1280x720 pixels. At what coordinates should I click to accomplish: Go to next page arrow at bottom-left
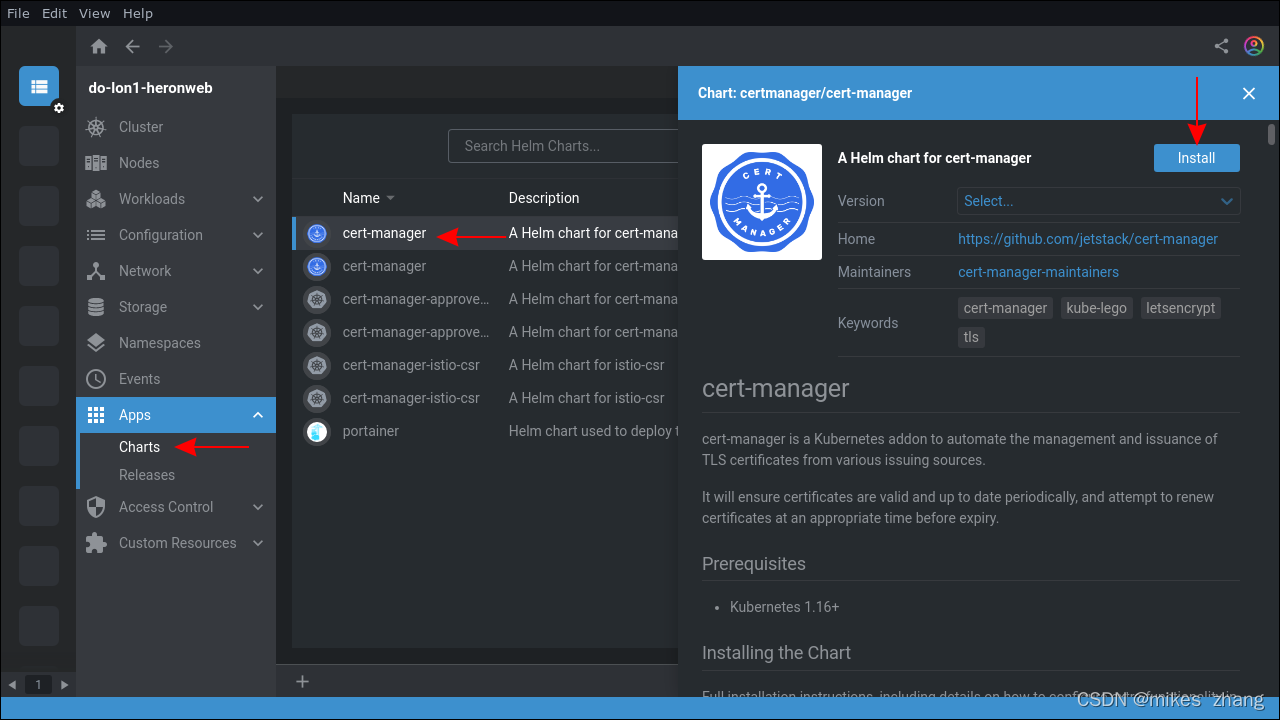coord(64,685)
